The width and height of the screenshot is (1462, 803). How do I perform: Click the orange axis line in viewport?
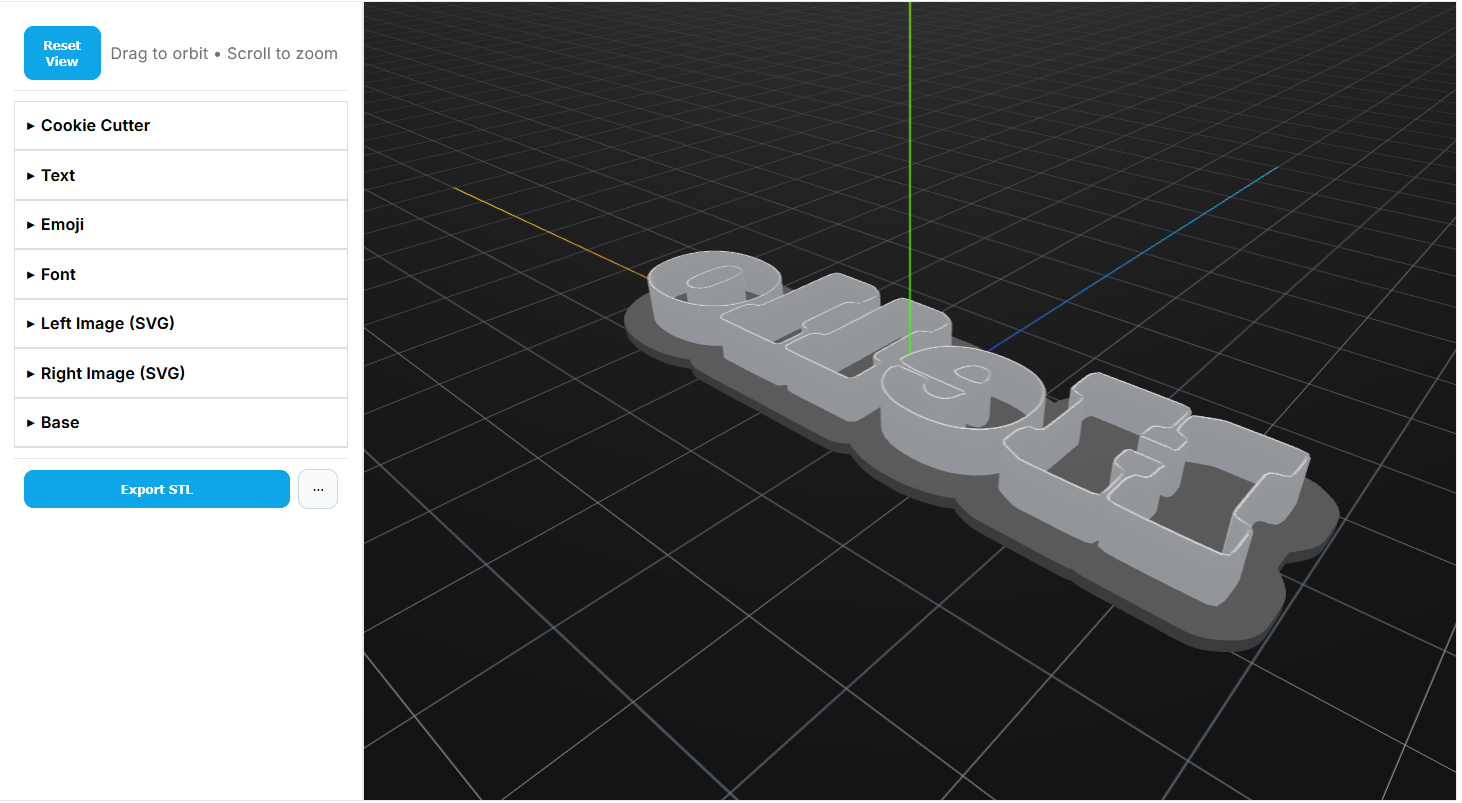pyautogui.click(x=550, y=230)
